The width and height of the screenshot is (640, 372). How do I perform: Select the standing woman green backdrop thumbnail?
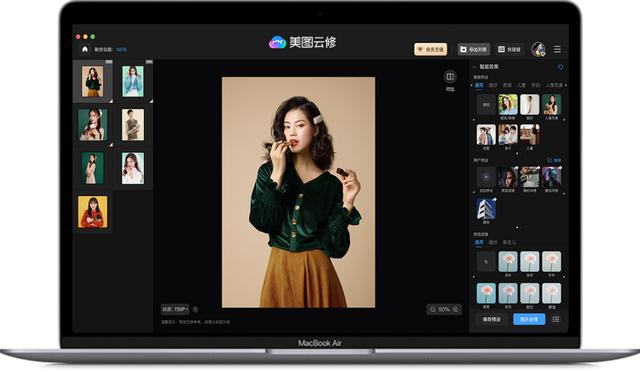[x=92, y=168]
